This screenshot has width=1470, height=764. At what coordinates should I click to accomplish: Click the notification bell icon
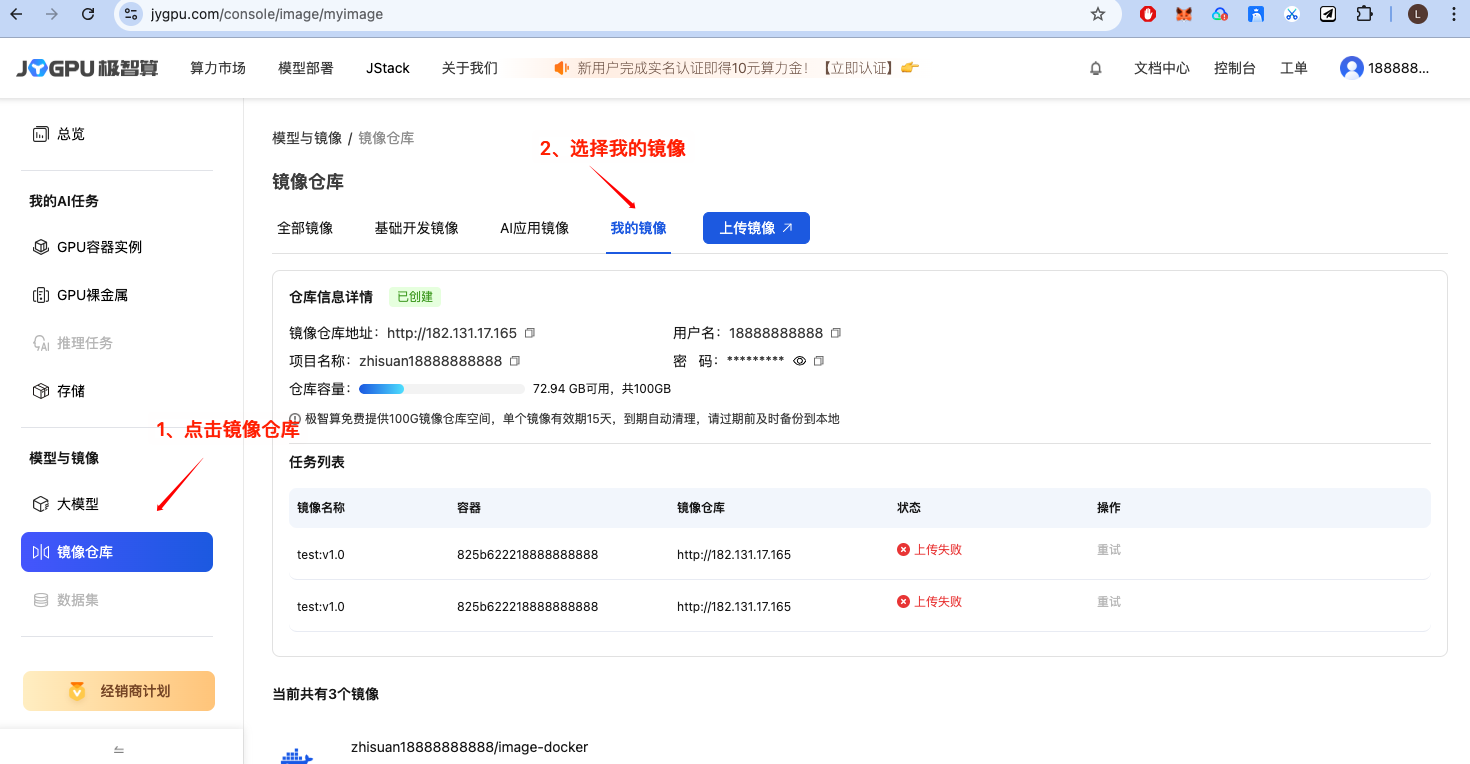point(1096,68)
